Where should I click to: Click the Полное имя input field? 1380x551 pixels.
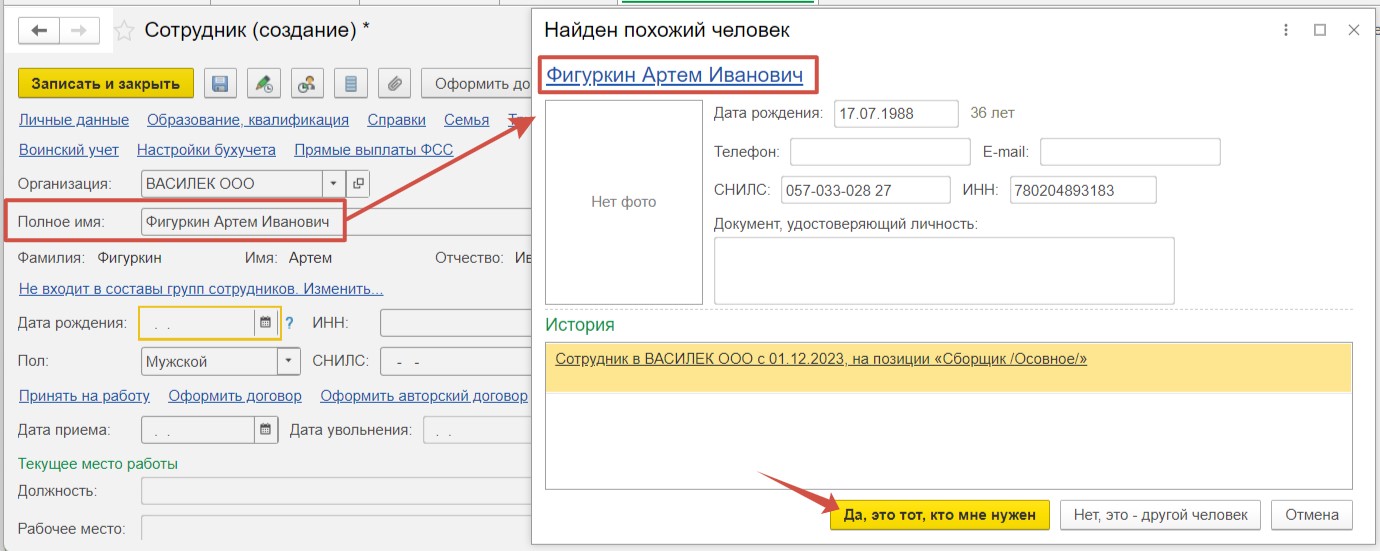click(337, 222)
